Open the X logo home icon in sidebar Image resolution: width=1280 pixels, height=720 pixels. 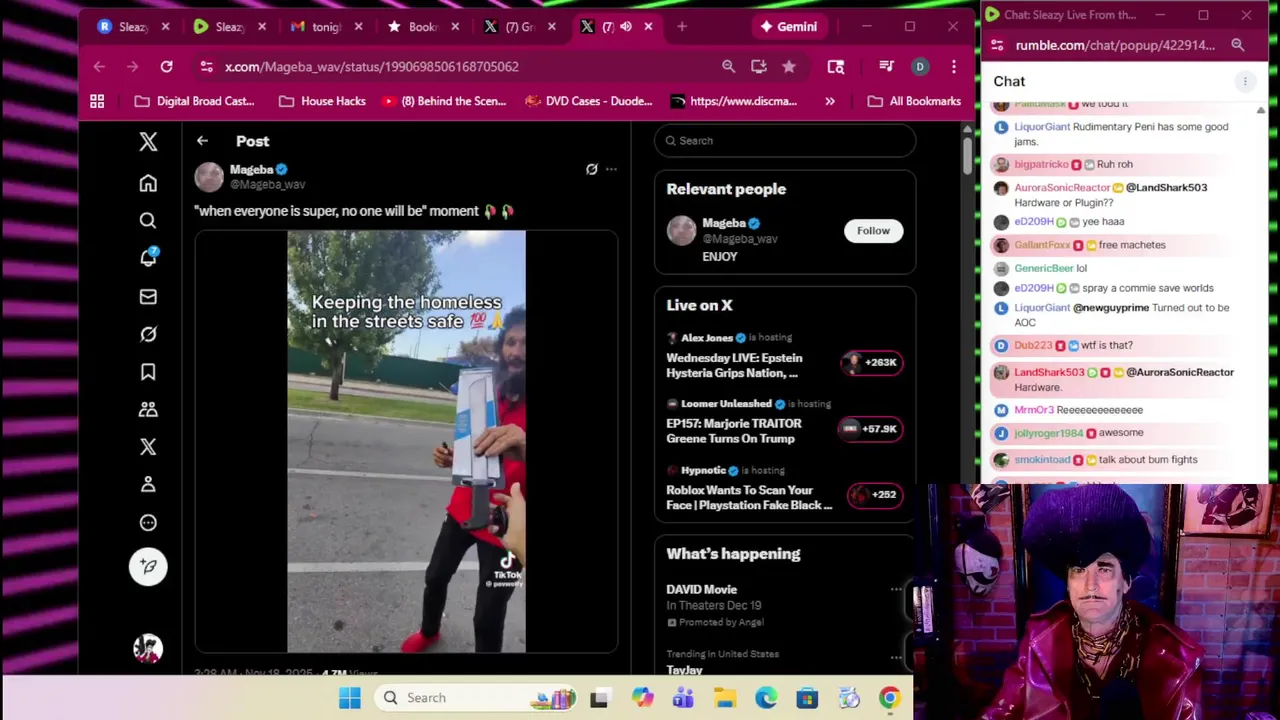(148, 142)
